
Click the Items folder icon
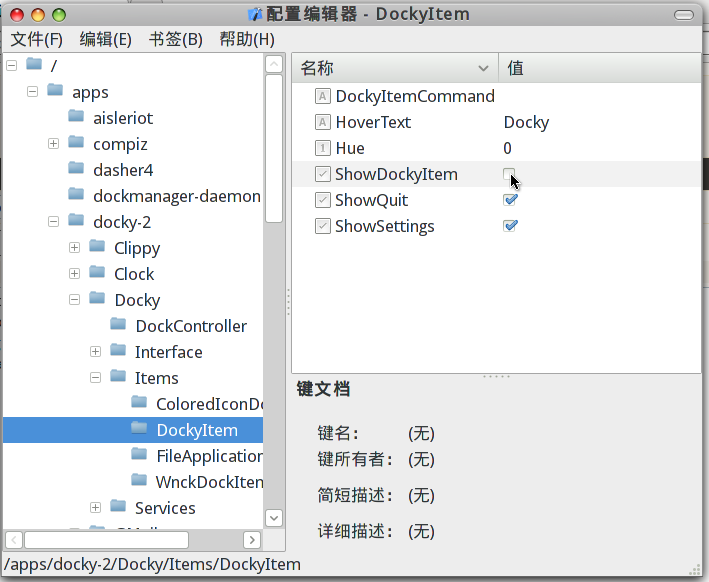(x=118, y=376)
